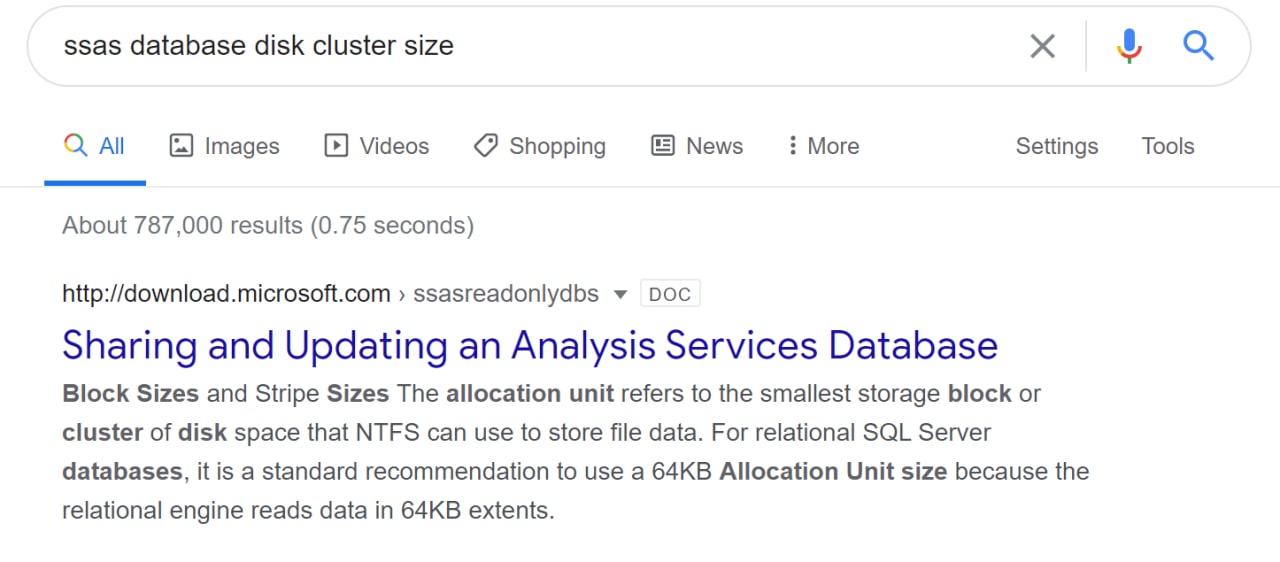1280x562 pixels.
Task: Click the Videos play icon
Action: click(x=336, y=146)
